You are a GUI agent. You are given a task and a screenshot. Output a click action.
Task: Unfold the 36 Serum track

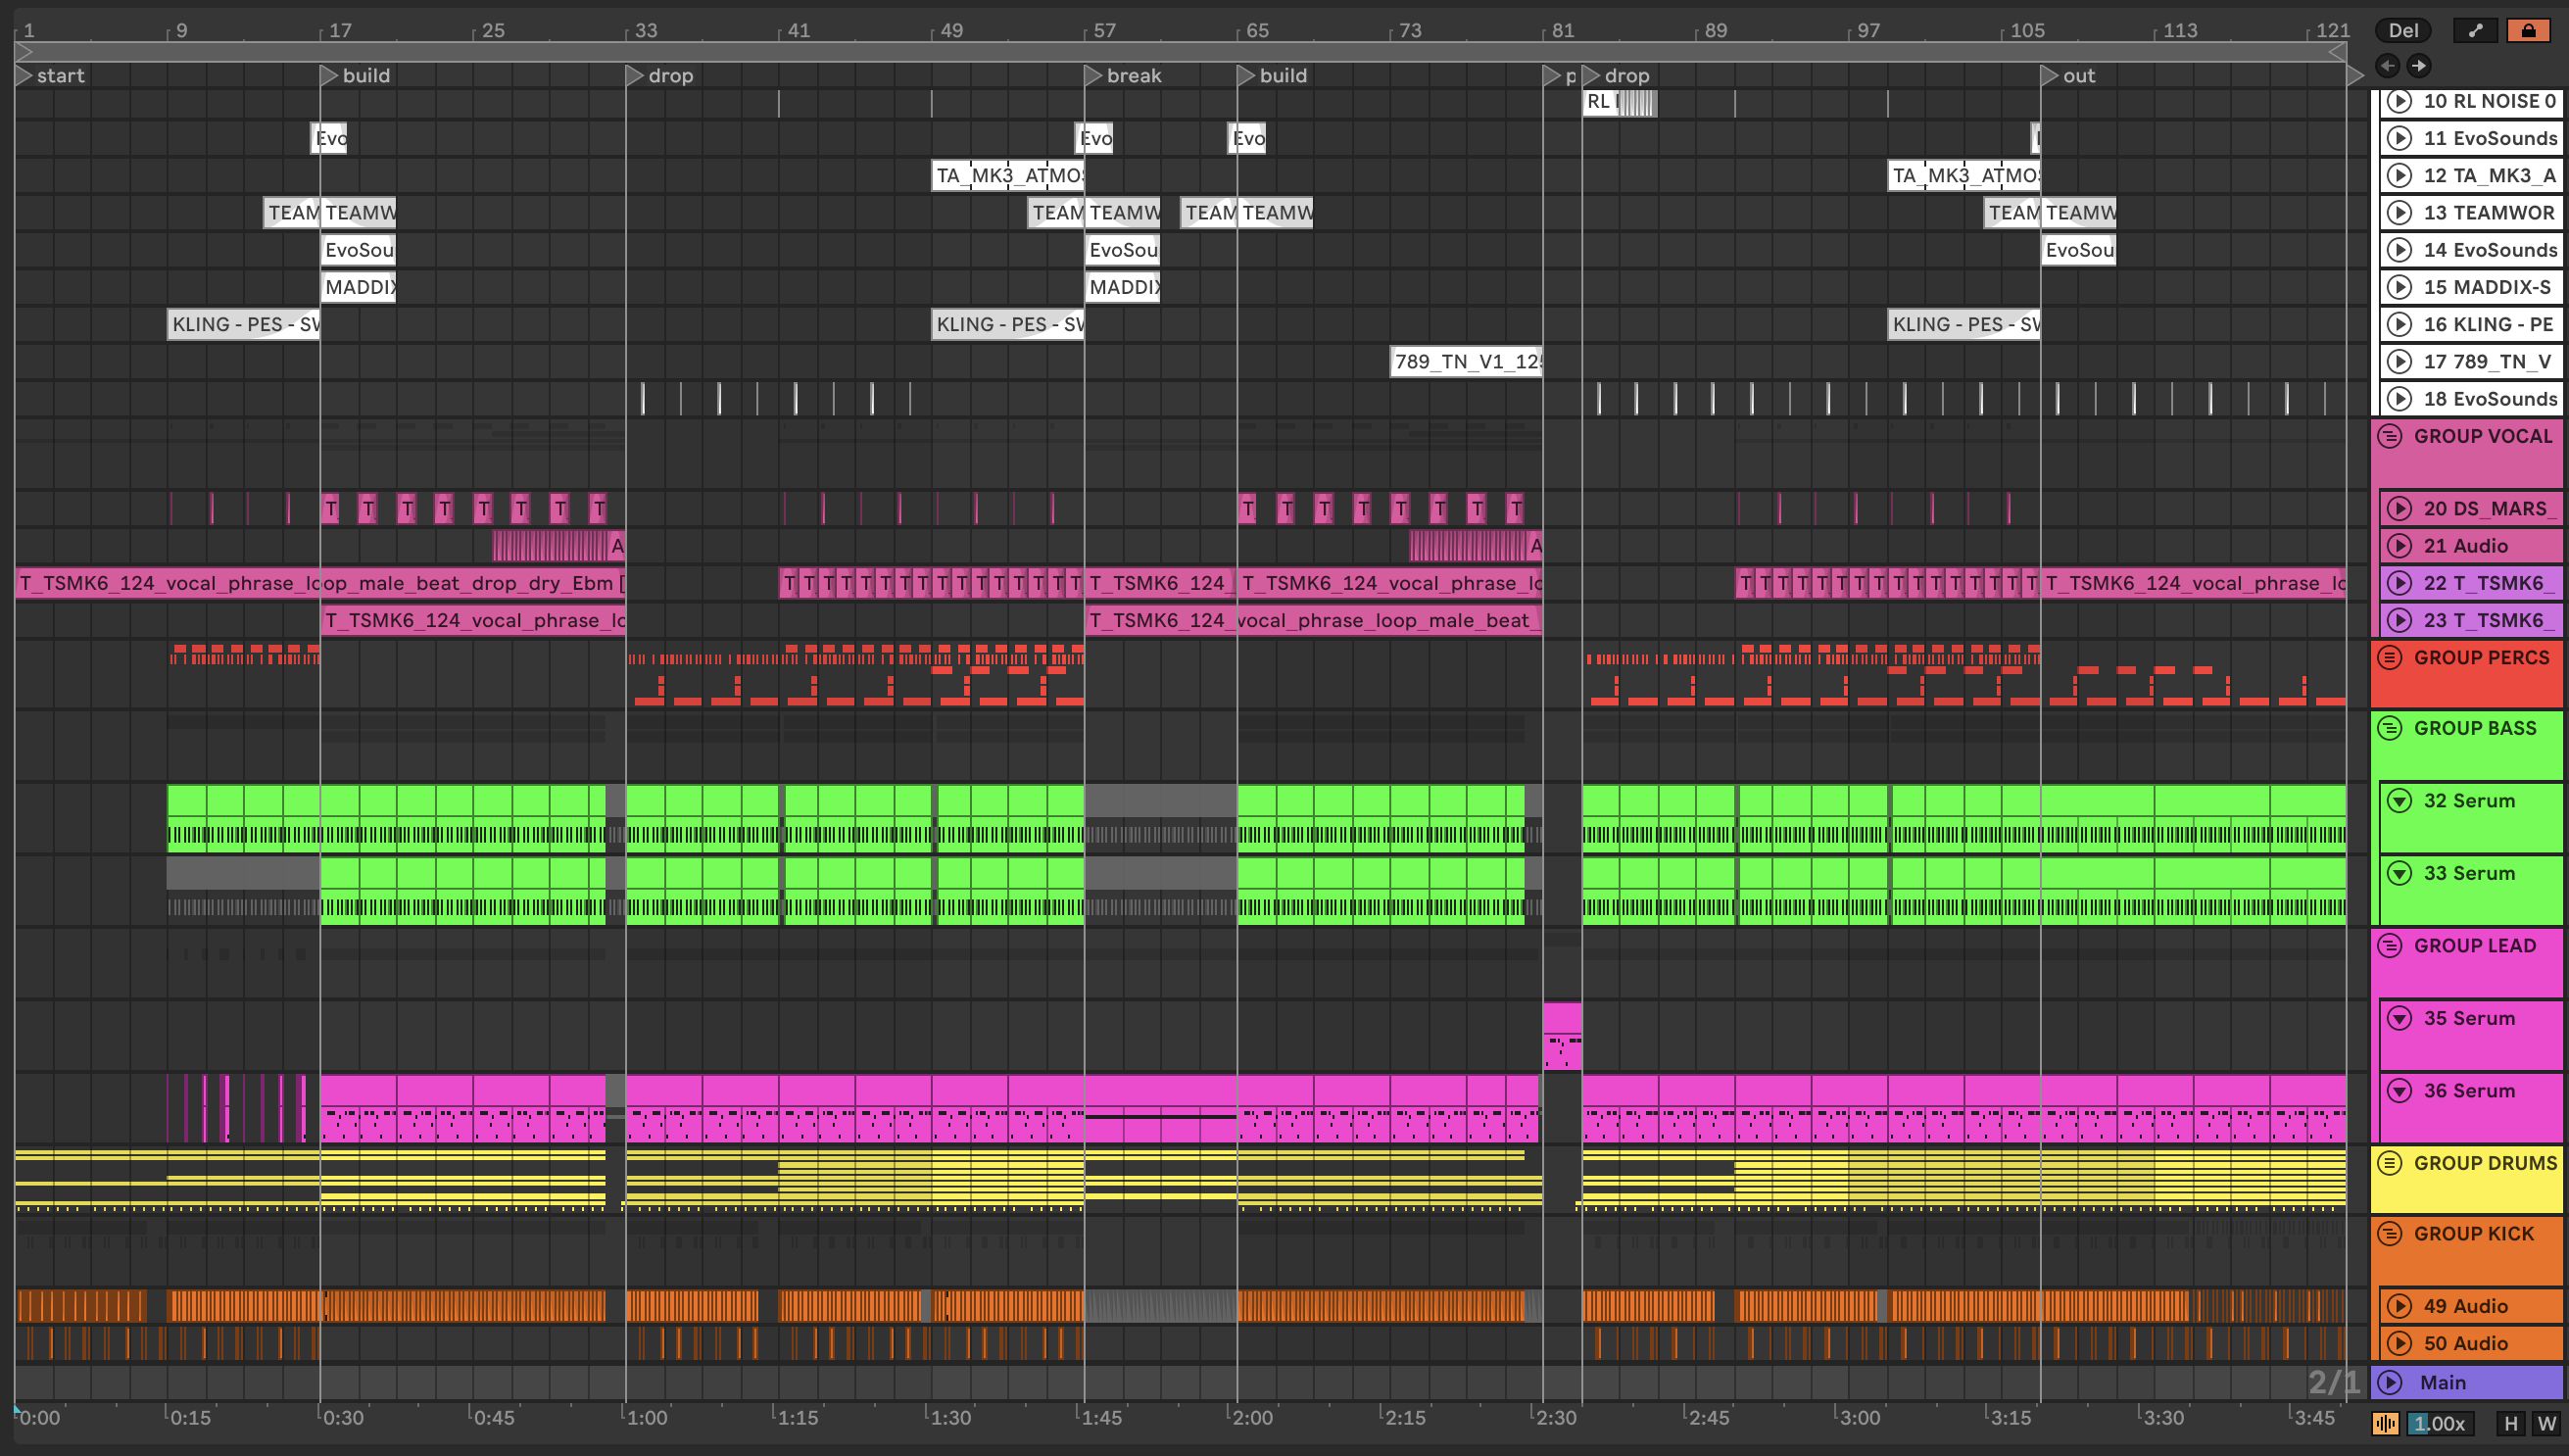[x=2399, y=1090]
